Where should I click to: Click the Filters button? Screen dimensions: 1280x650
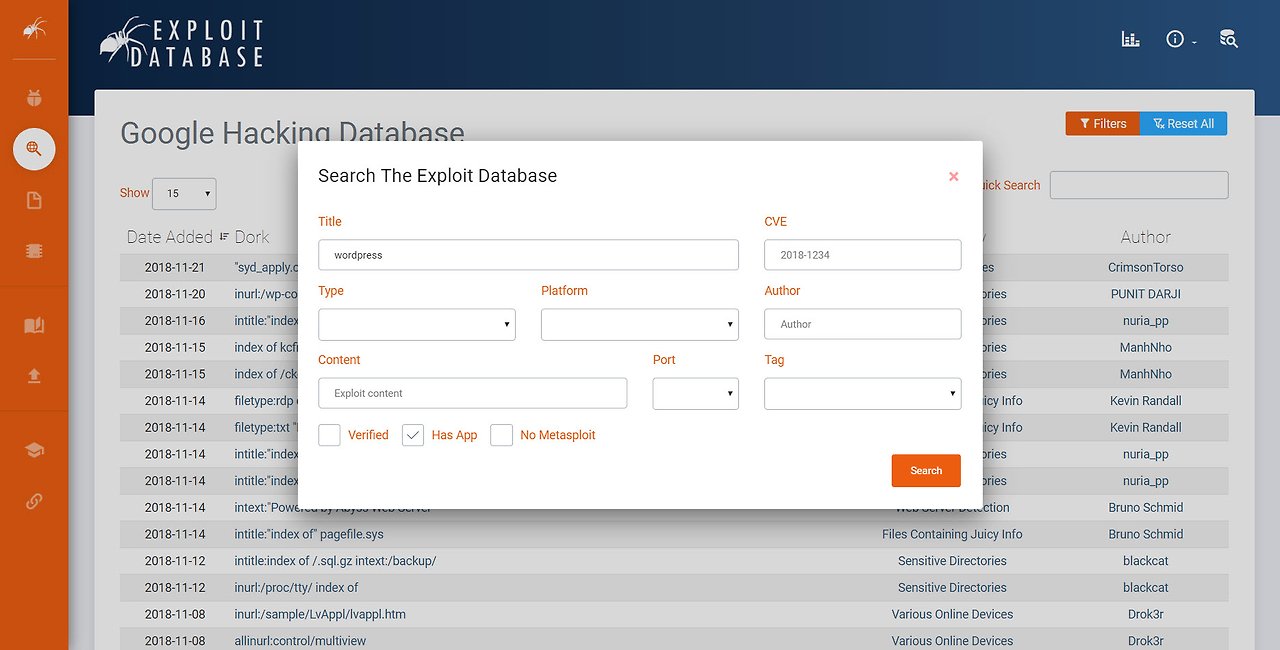pyautogui.click(x=1103, y=123)
